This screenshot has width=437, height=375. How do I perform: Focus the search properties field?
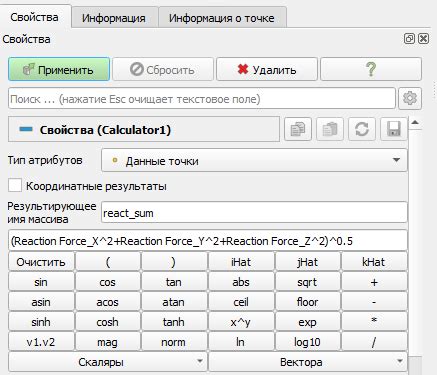click(x=202, y=98)
